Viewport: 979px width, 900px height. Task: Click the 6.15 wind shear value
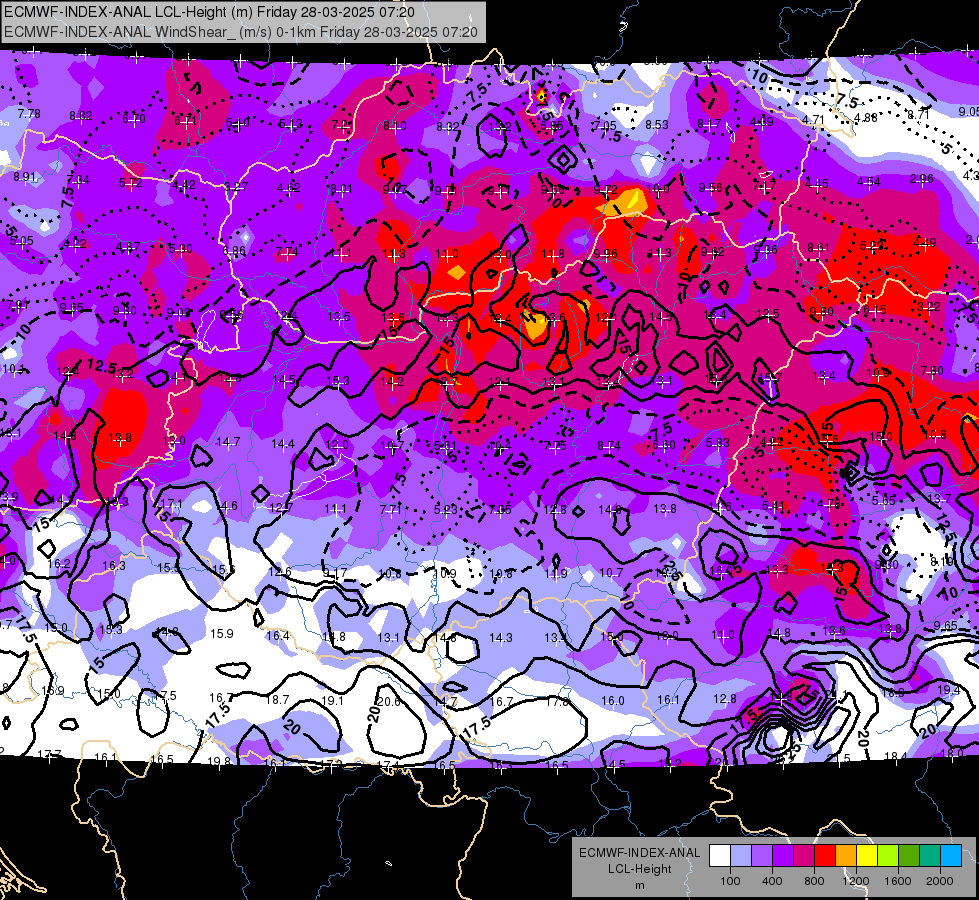pos(875,310)
